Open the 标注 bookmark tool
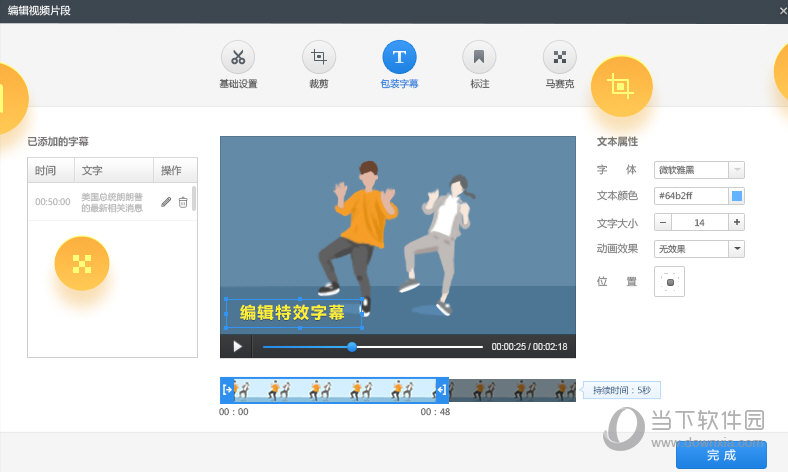This screenshot has width=788, height=472. coord(479,57)
